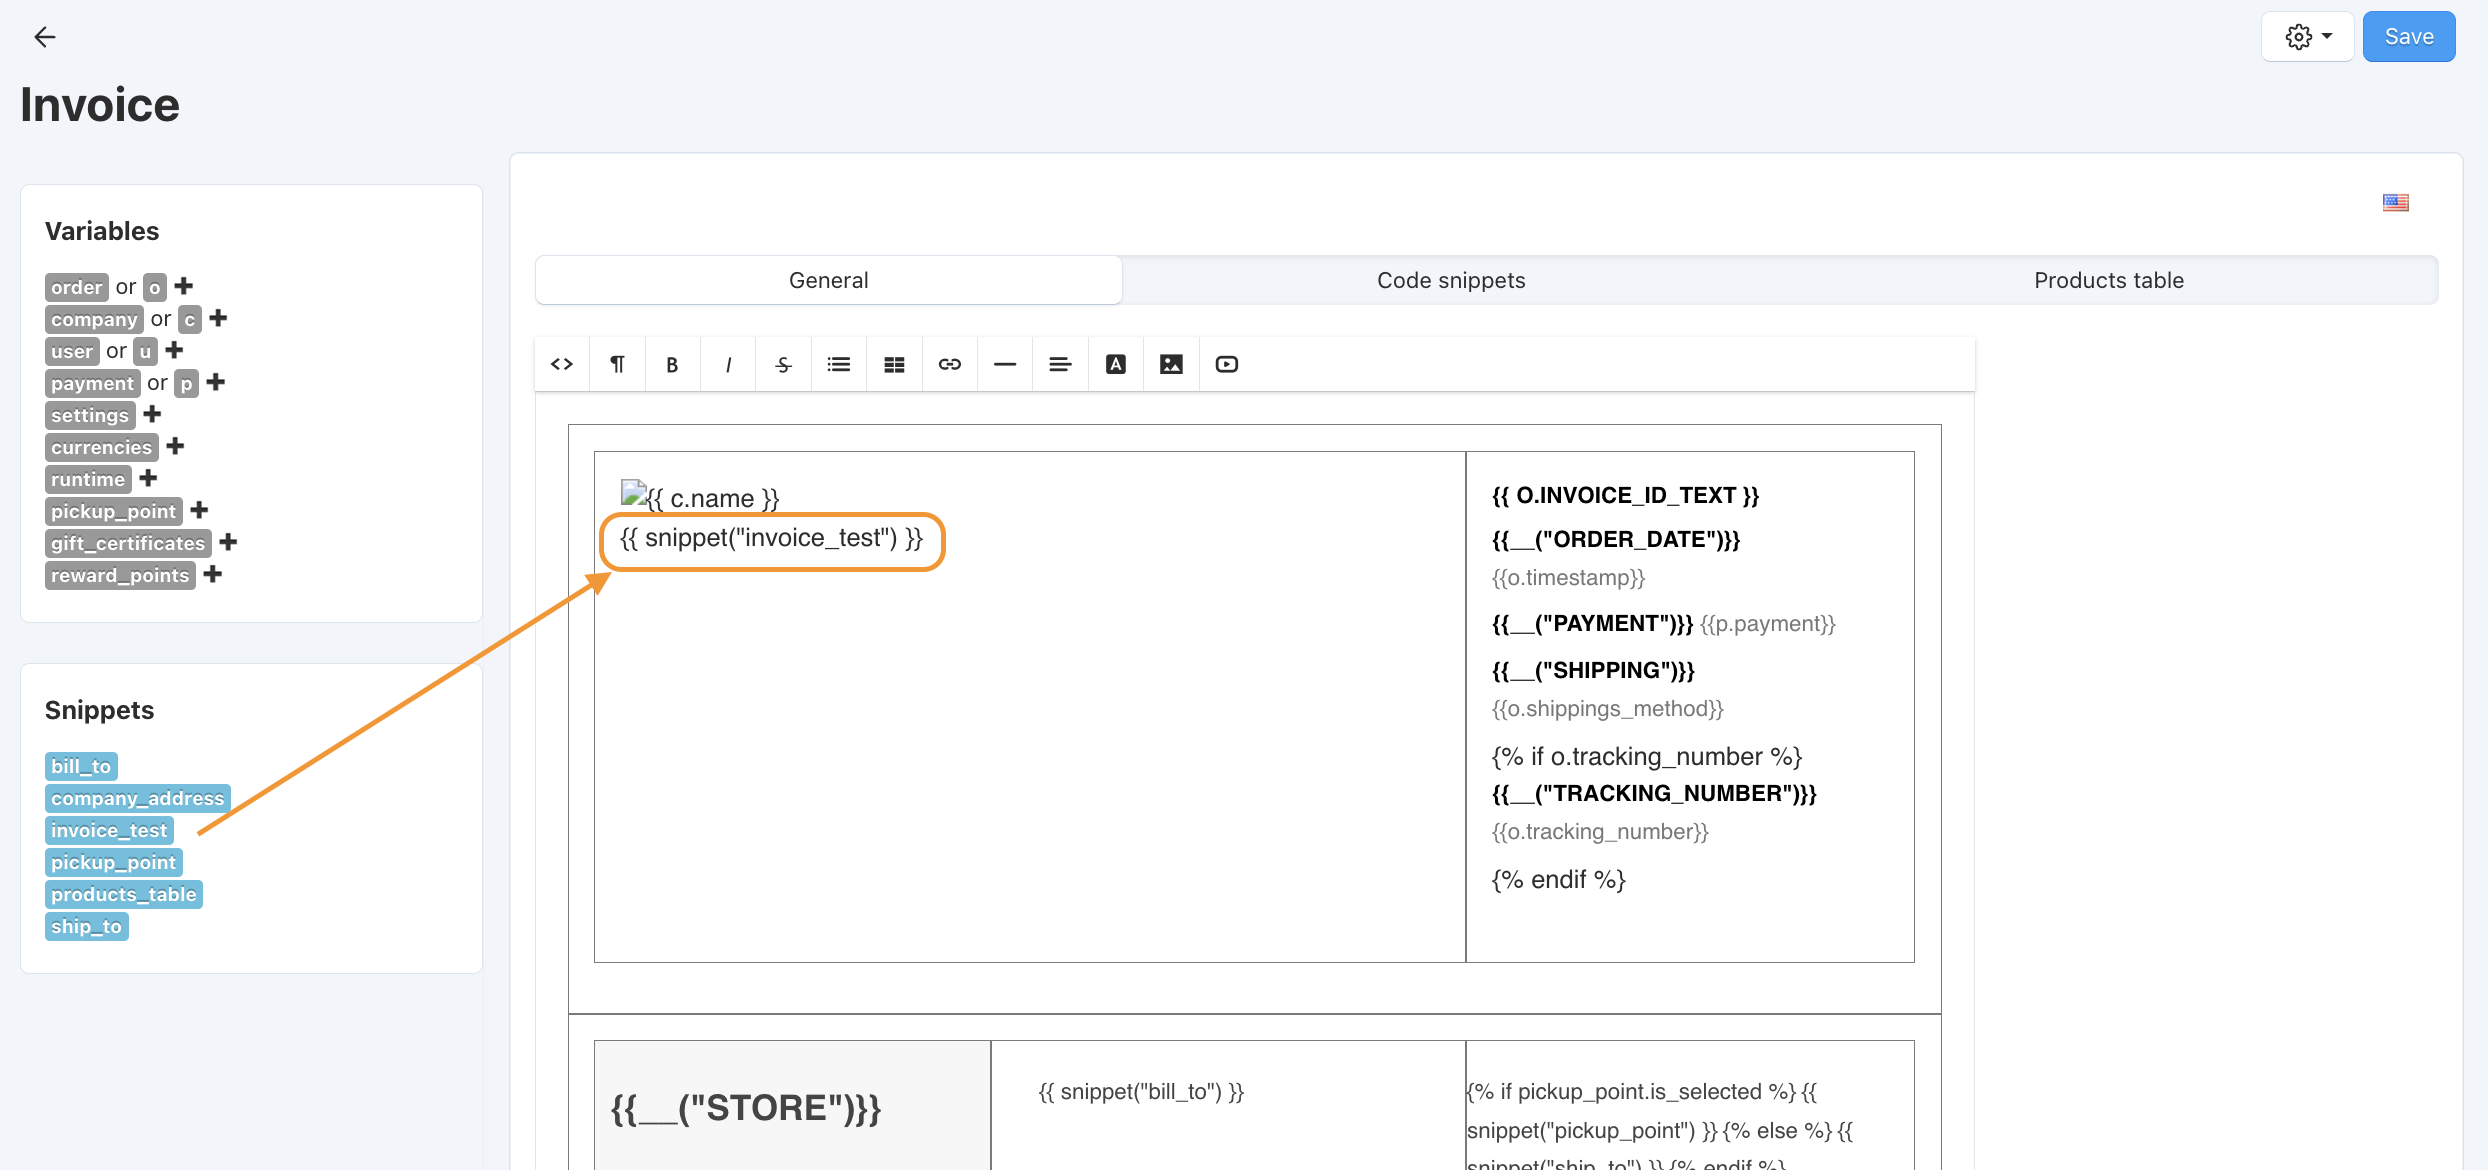The image size is (2488, 1170).
Task: Click the snippet("invoice_test") text in editor
Action: (x=771, y=538)
